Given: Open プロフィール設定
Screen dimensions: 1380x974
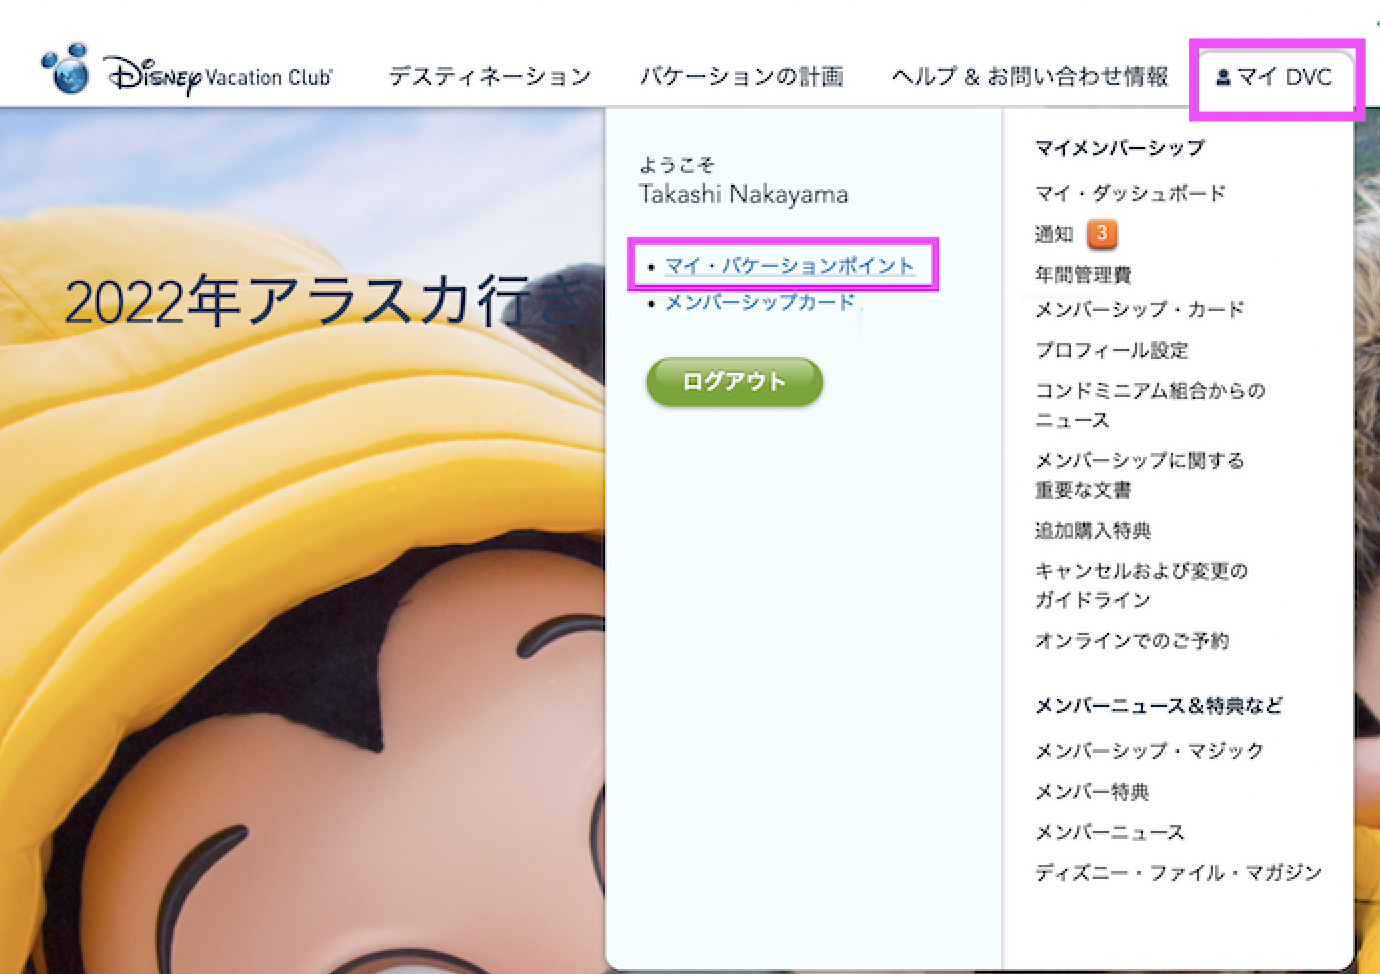Looking at the screenshot, I should coord(1112,350).
